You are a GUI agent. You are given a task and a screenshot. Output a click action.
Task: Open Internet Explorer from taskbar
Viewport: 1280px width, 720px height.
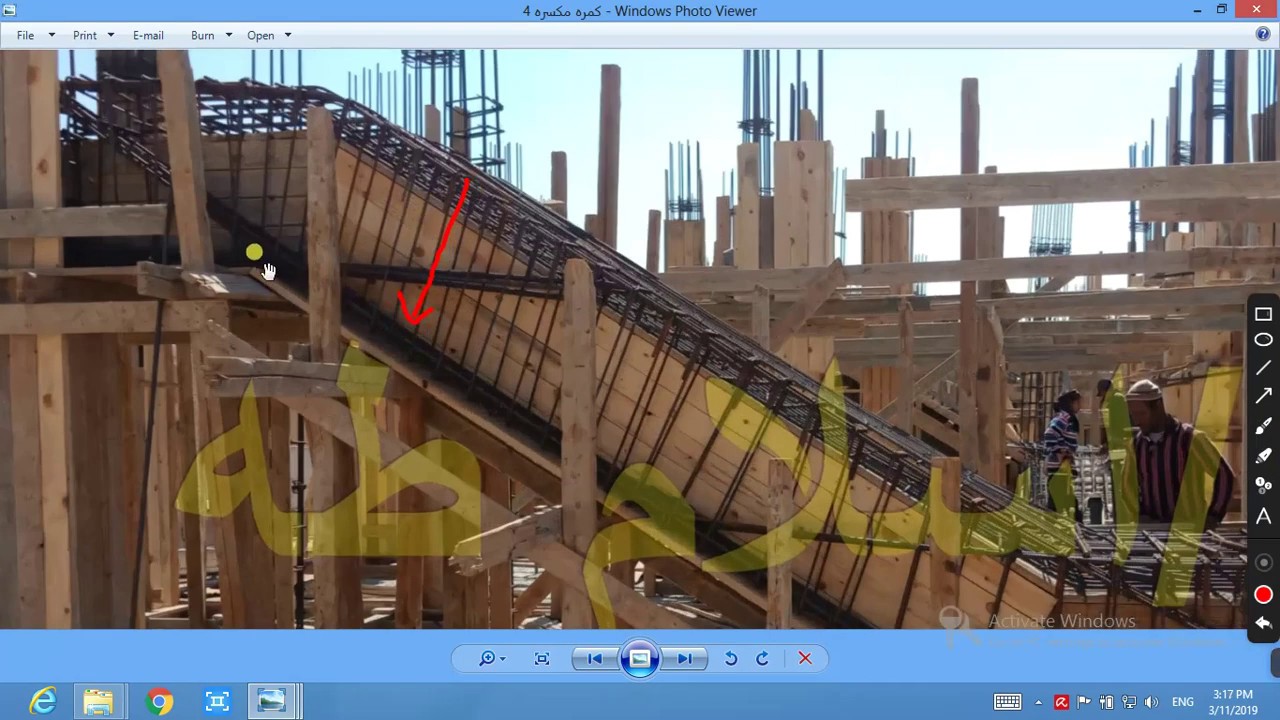[43, 702]
